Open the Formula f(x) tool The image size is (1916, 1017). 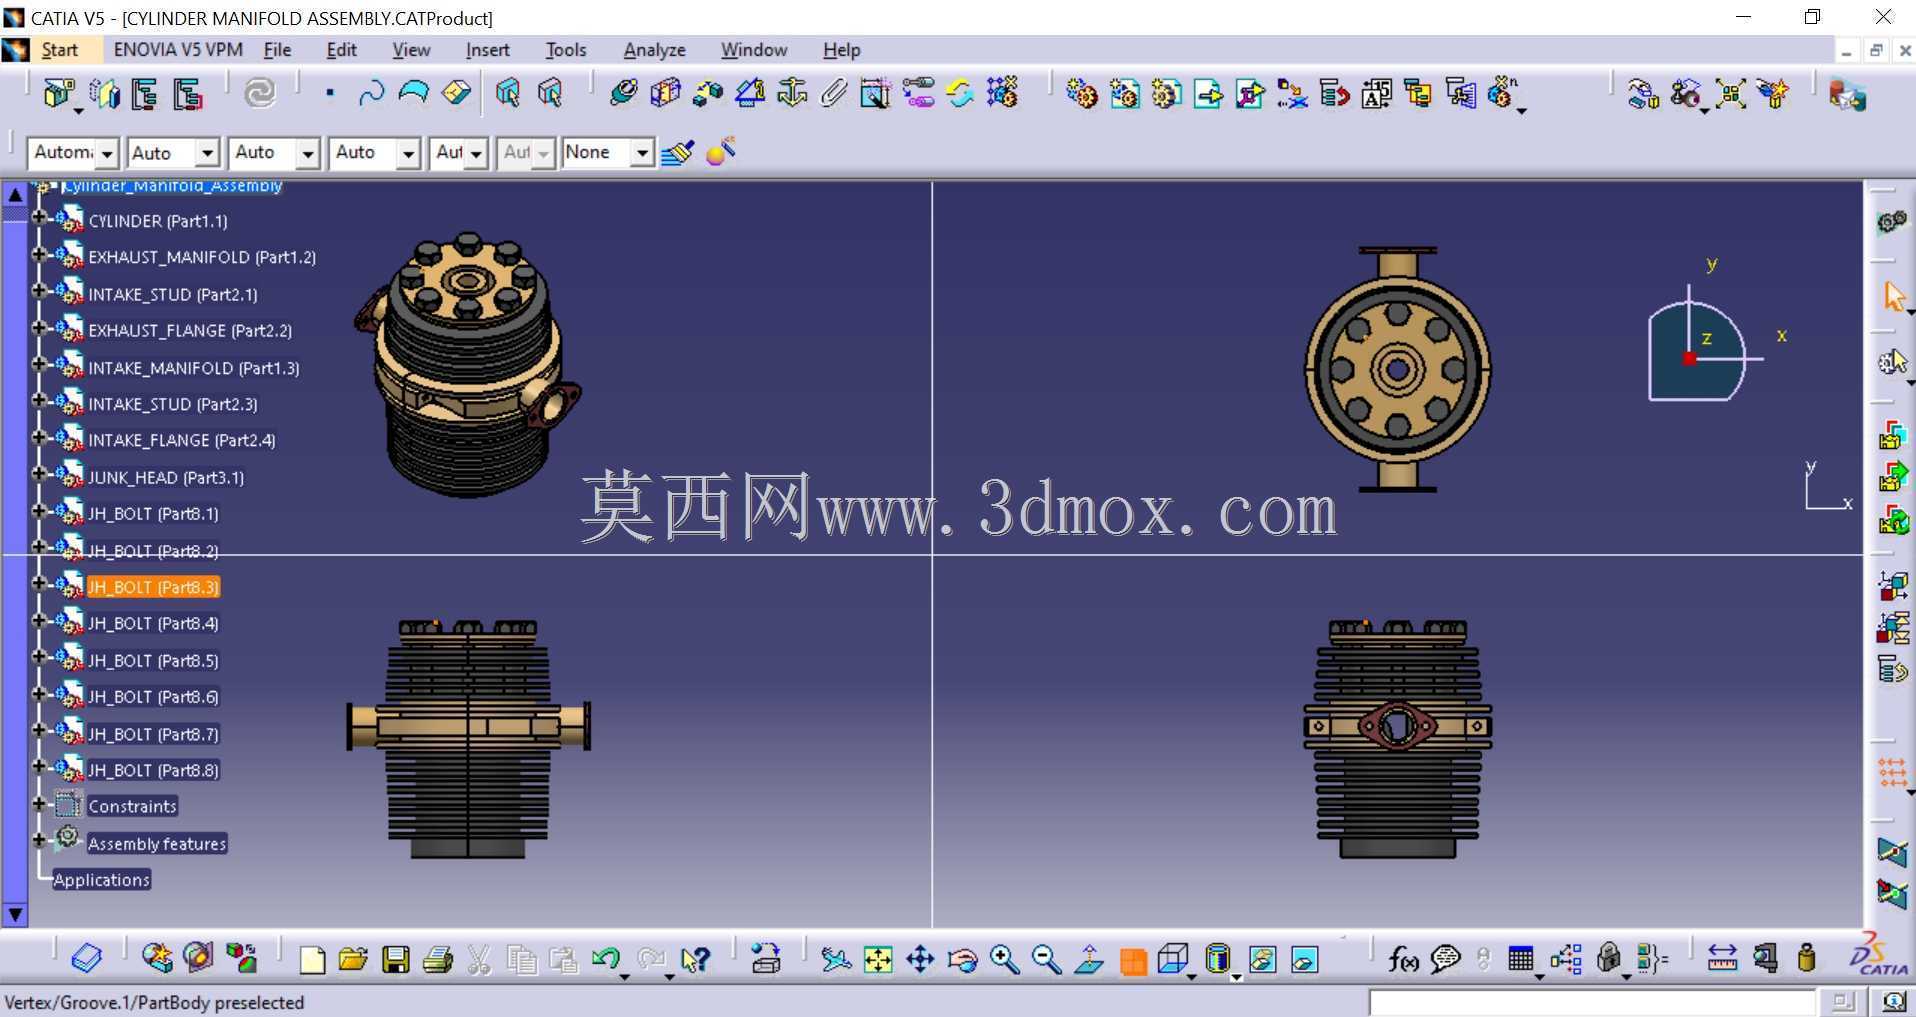pos(1403,960)
